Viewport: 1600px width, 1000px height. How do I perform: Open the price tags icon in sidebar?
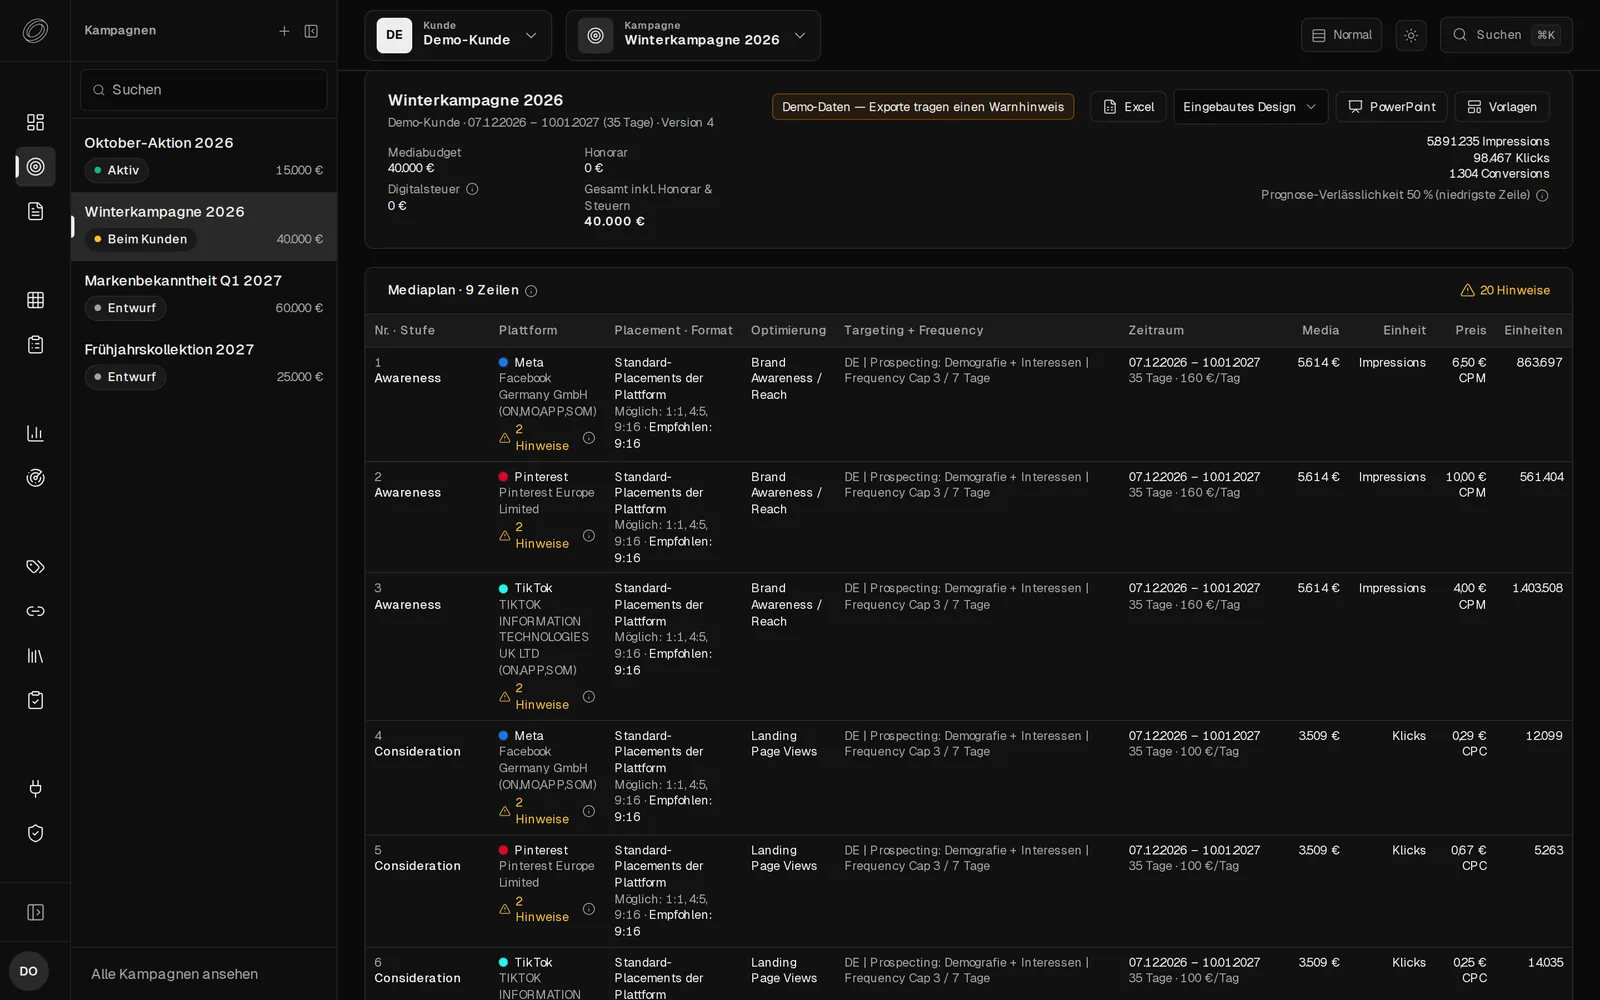pos(35,567)
